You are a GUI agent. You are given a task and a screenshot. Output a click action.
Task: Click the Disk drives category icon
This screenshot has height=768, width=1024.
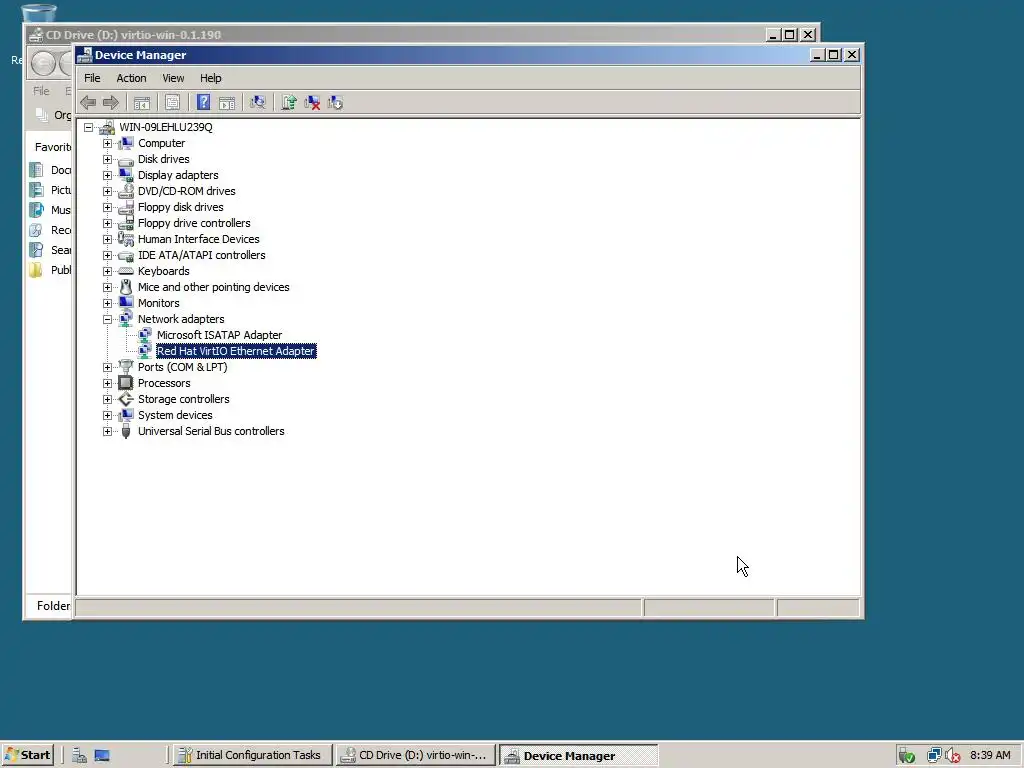tap(126, 159)
